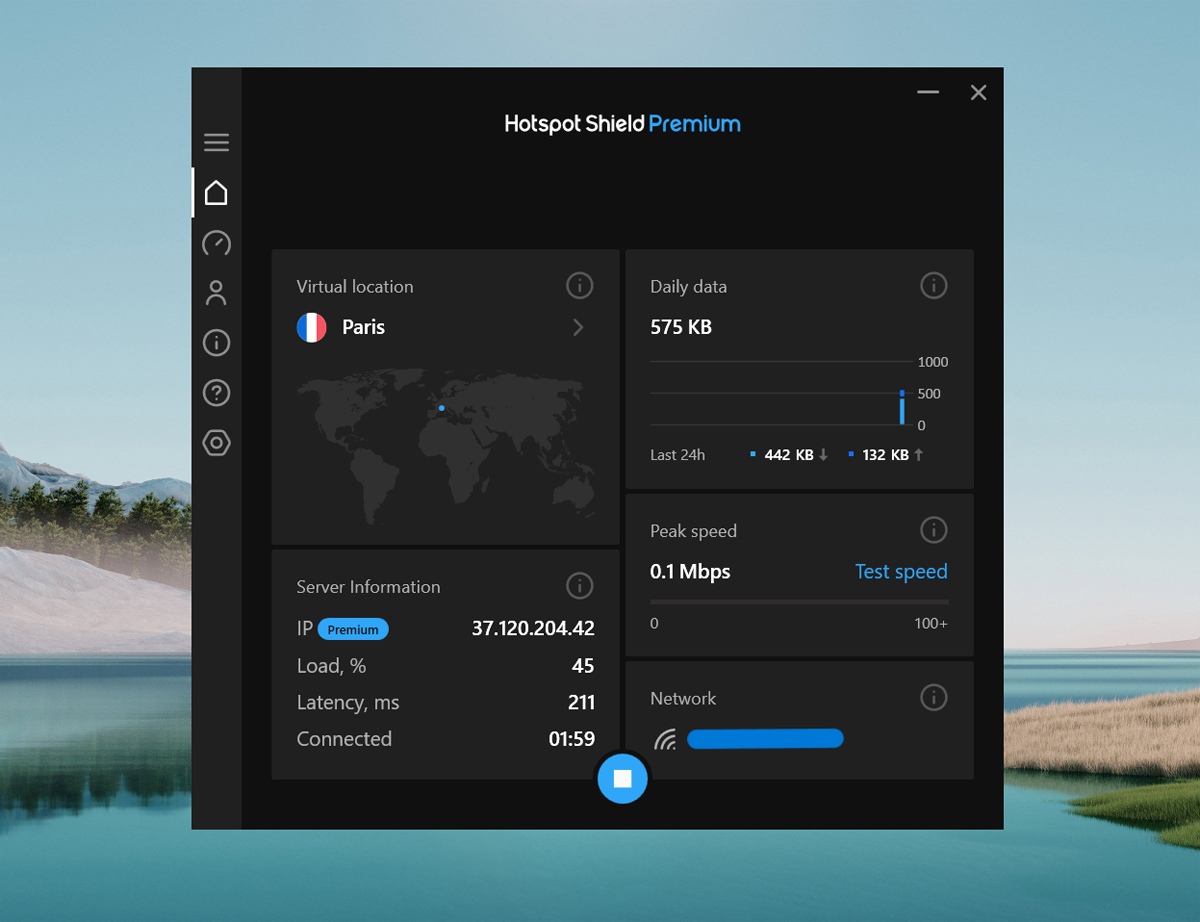The height and width of the screenshot is (922, 1200).
Task: Stop the VPN with the blue square button
Action: click(x=622, y=779)
